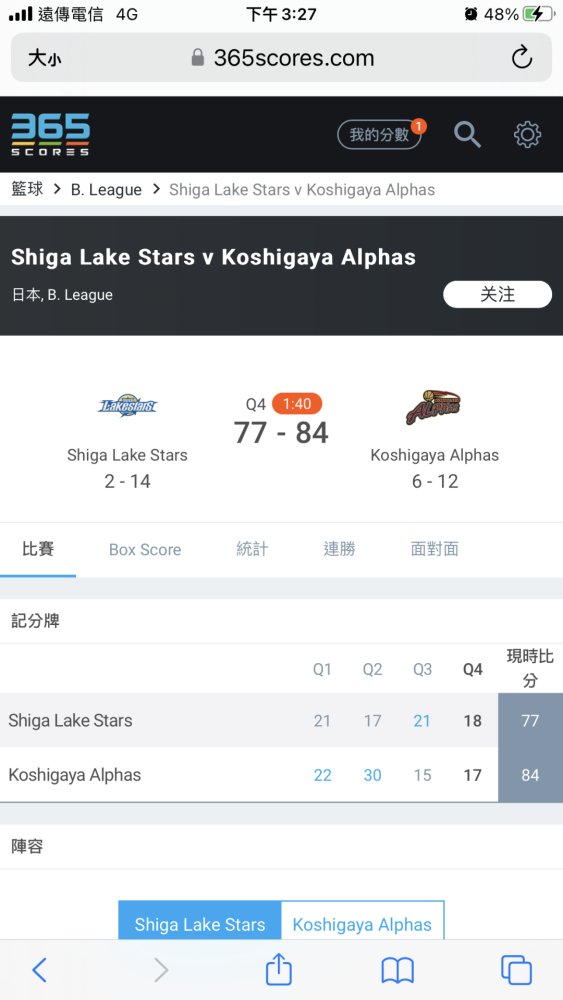Viewport: 563px width, 1000px height.
Task: Open the 面對面 head-to-head tab
Action: [434, 549]
